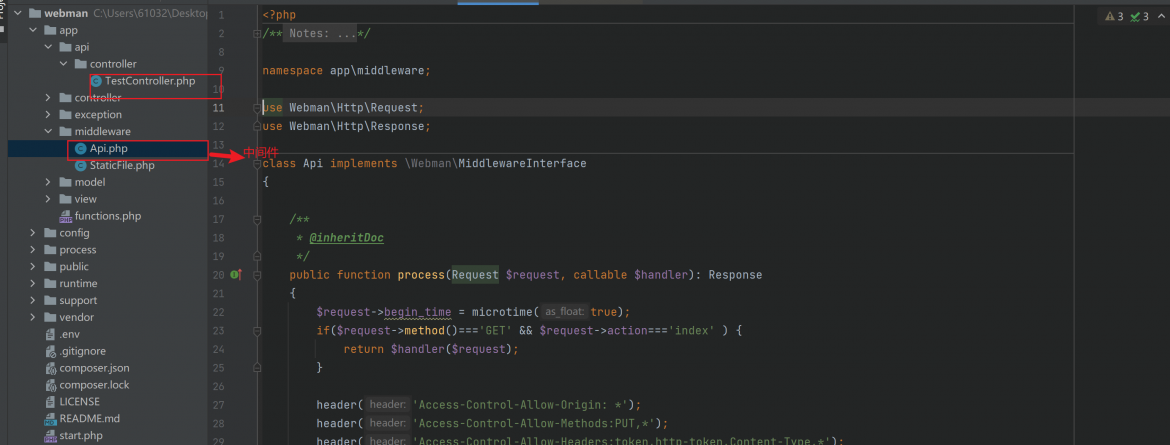
Task: Collapse the api folder in tree
Action: click(49, 47)
